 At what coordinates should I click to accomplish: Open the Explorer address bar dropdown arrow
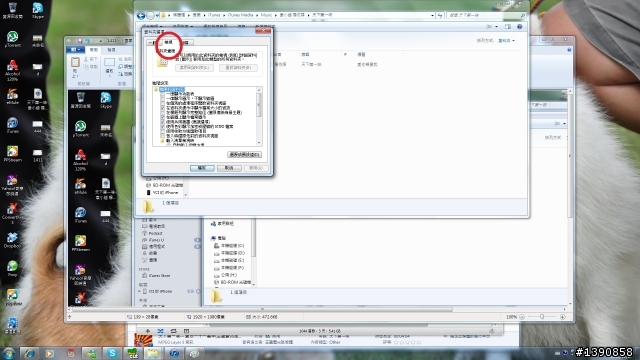pyautogui.click(x=432, y=16)
